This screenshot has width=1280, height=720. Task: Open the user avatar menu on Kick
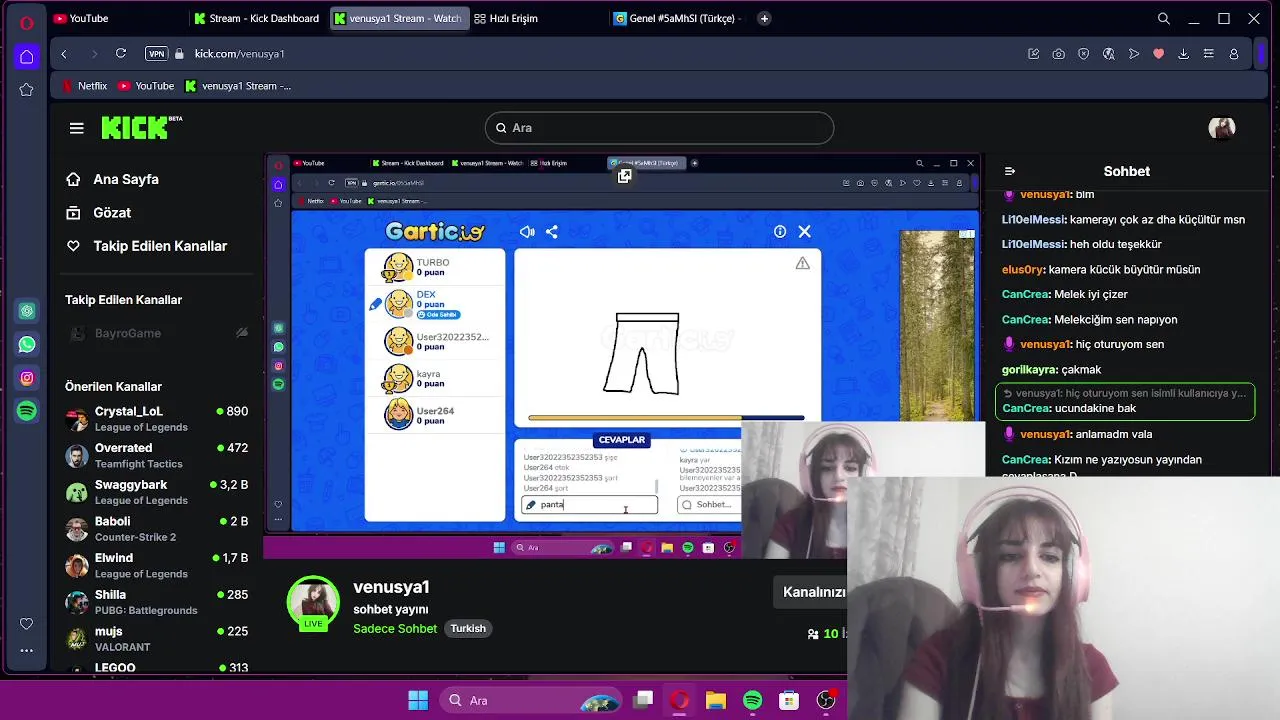tap(1222, 128)
